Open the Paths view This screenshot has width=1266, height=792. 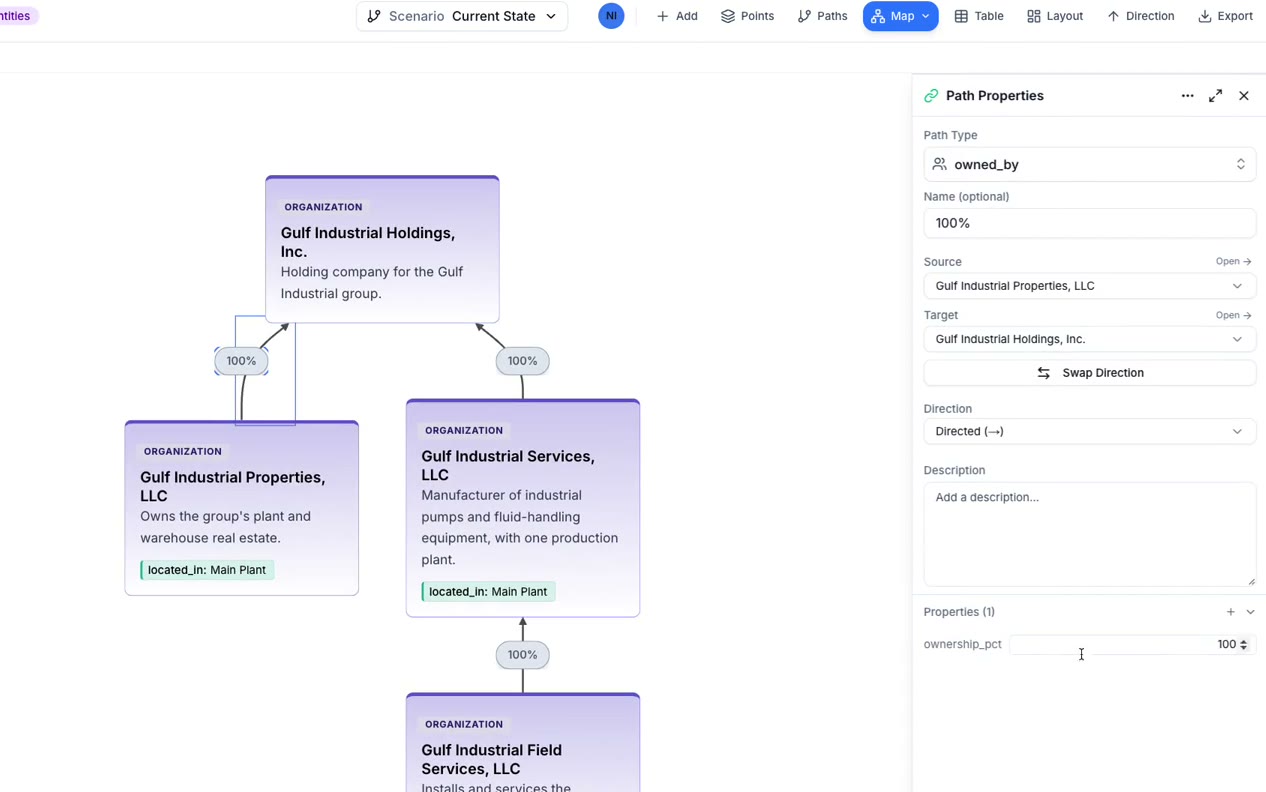[x=822, y=16]
